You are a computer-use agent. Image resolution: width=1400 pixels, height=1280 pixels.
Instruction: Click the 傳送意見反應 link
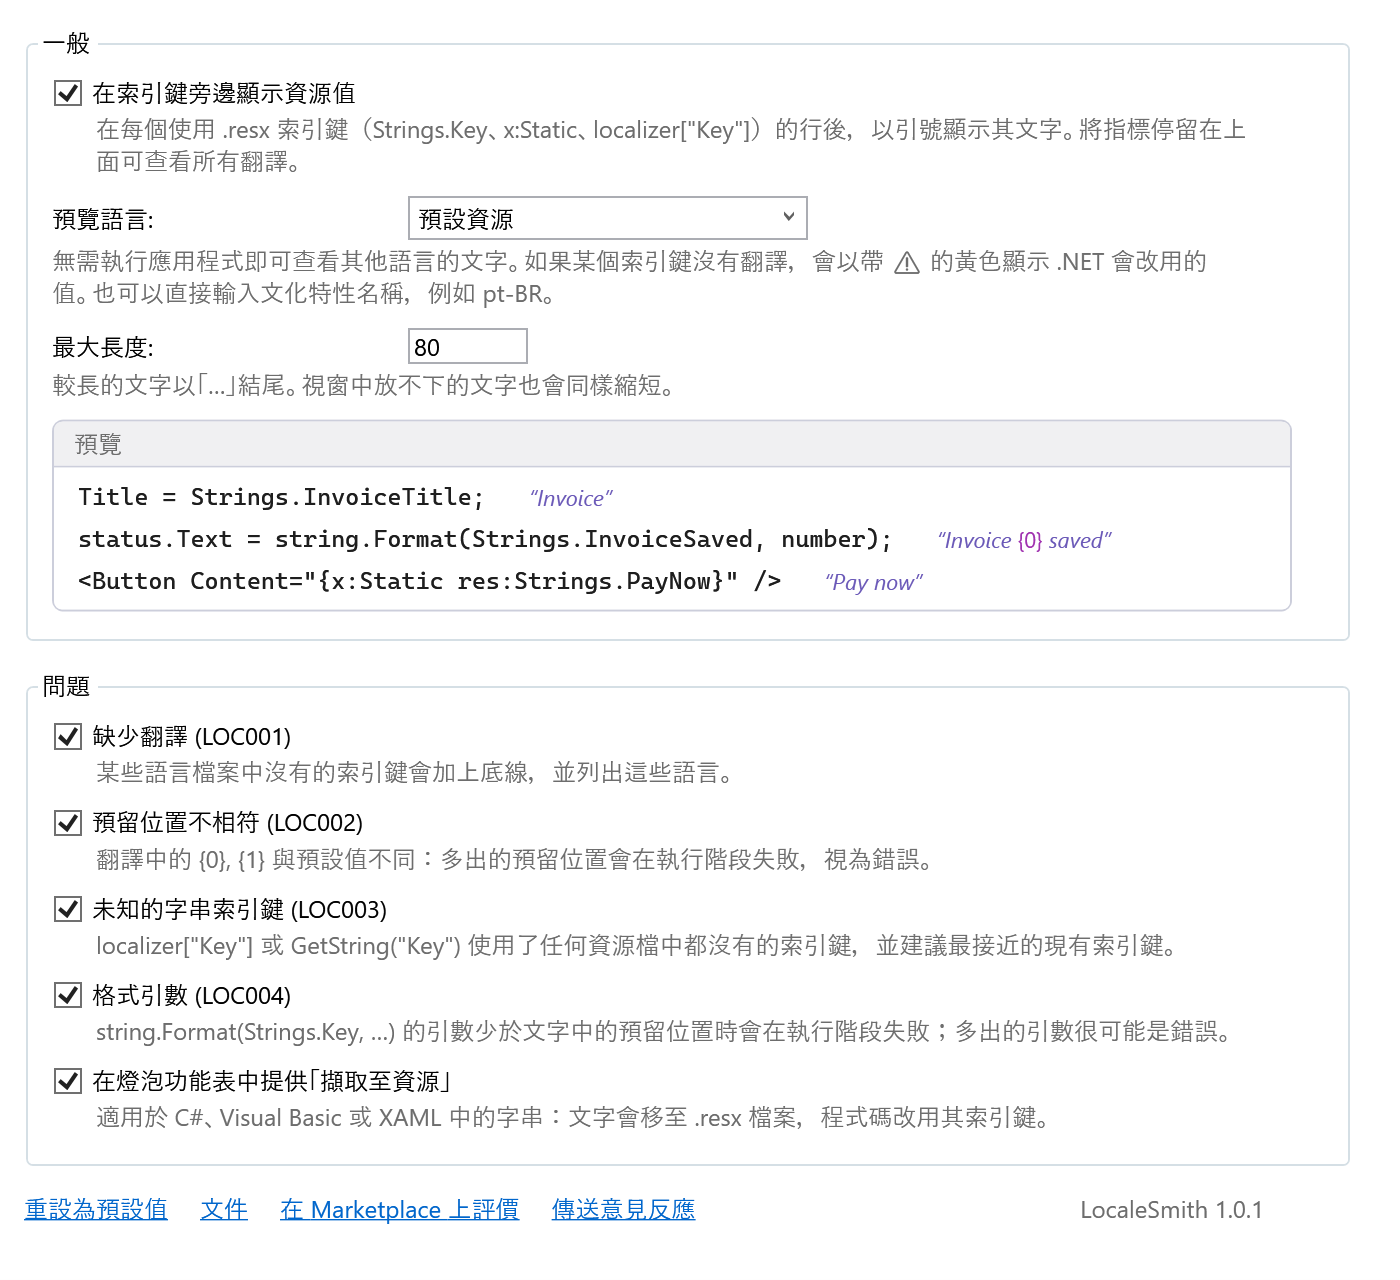coord(623,1209)
